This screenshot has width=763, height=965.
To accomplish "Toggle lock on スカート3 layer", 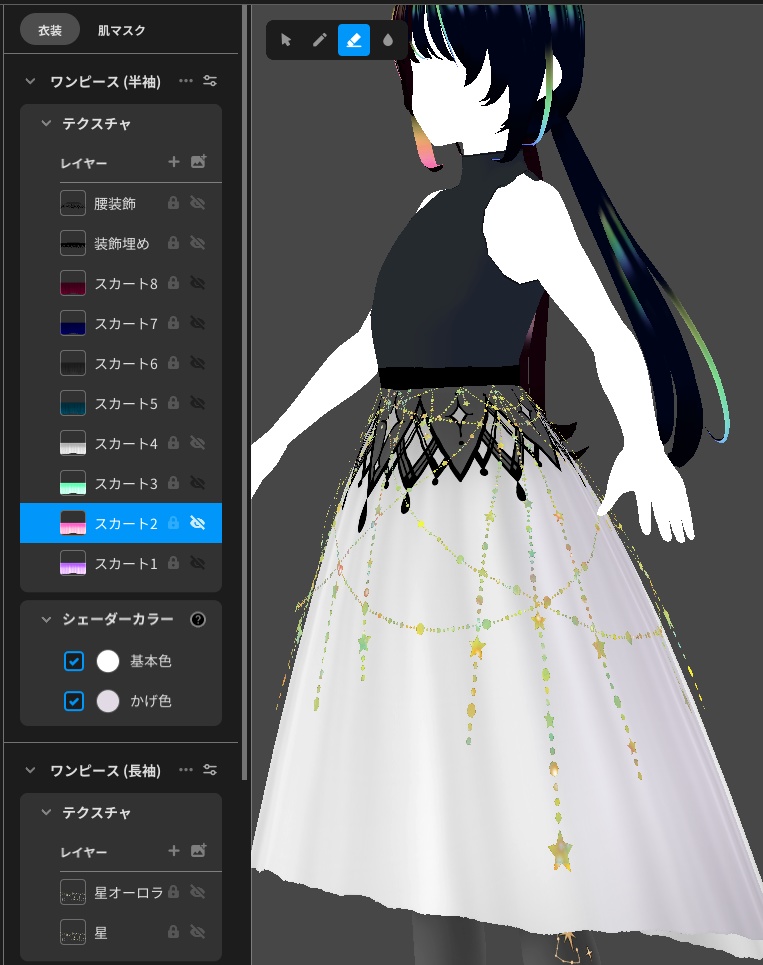I will [x=174, y=483].
